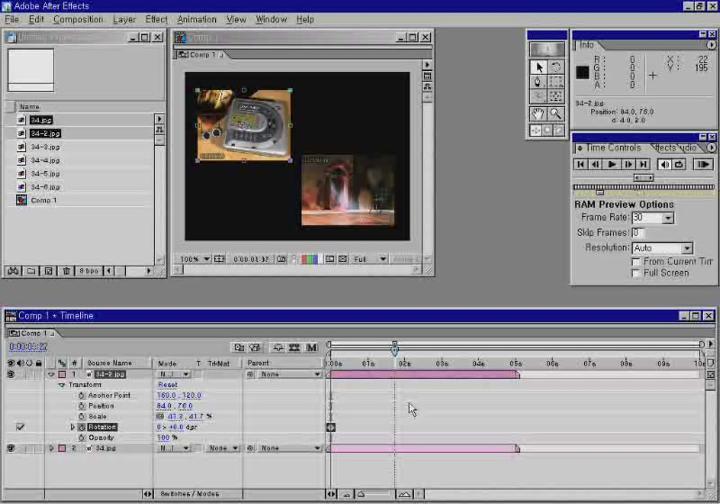Select the Rotation tool in toolbox

[556, 67]
